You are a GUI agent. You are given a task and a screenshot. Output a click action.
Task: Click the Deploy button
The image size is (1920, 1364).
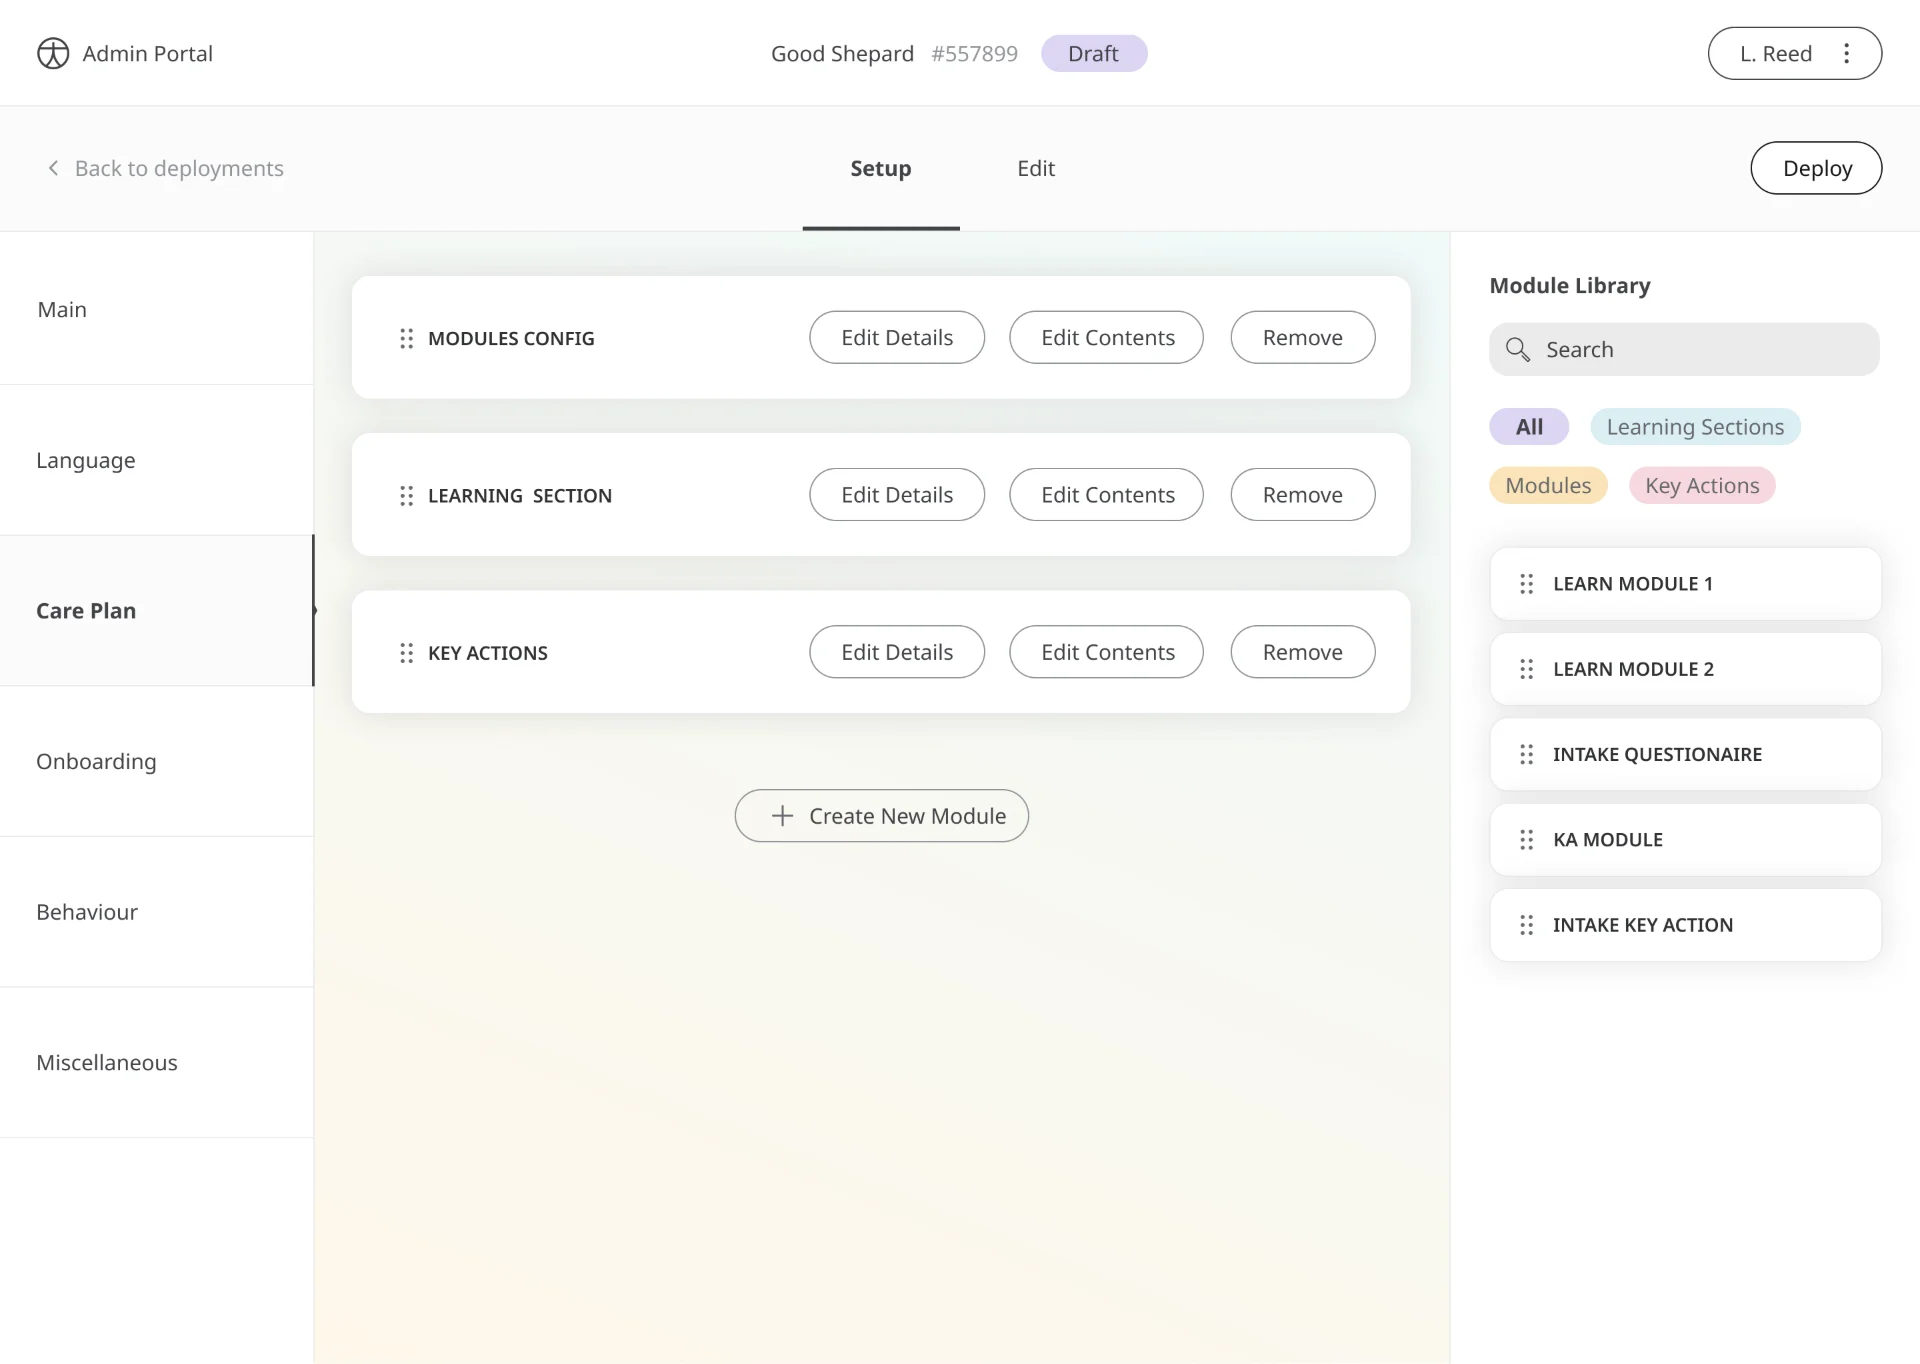[x=1816, y=168]
